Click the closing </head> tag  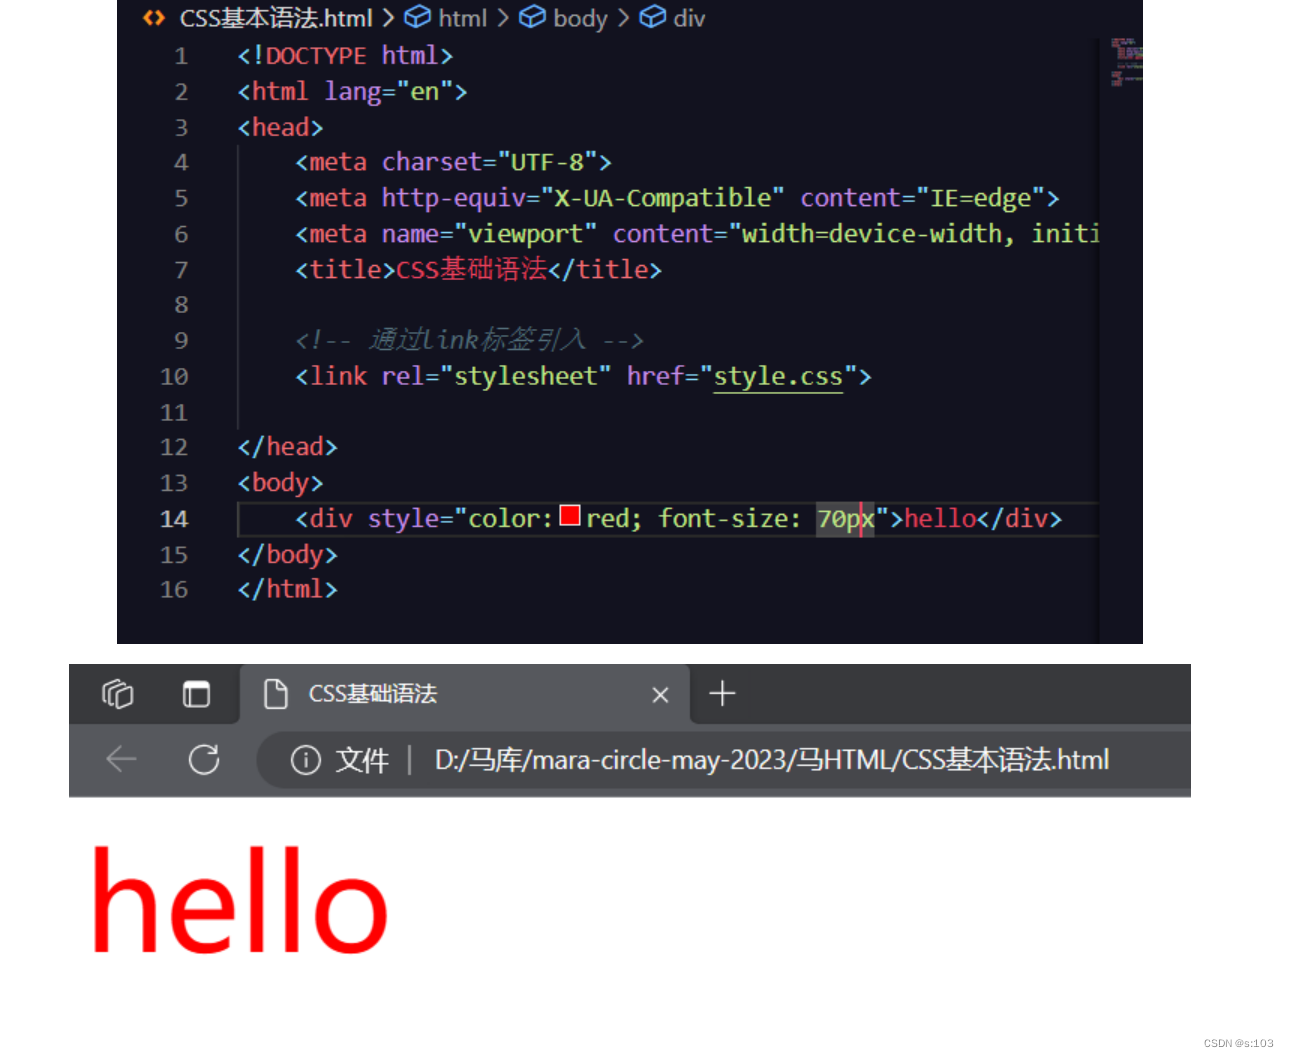287,447
